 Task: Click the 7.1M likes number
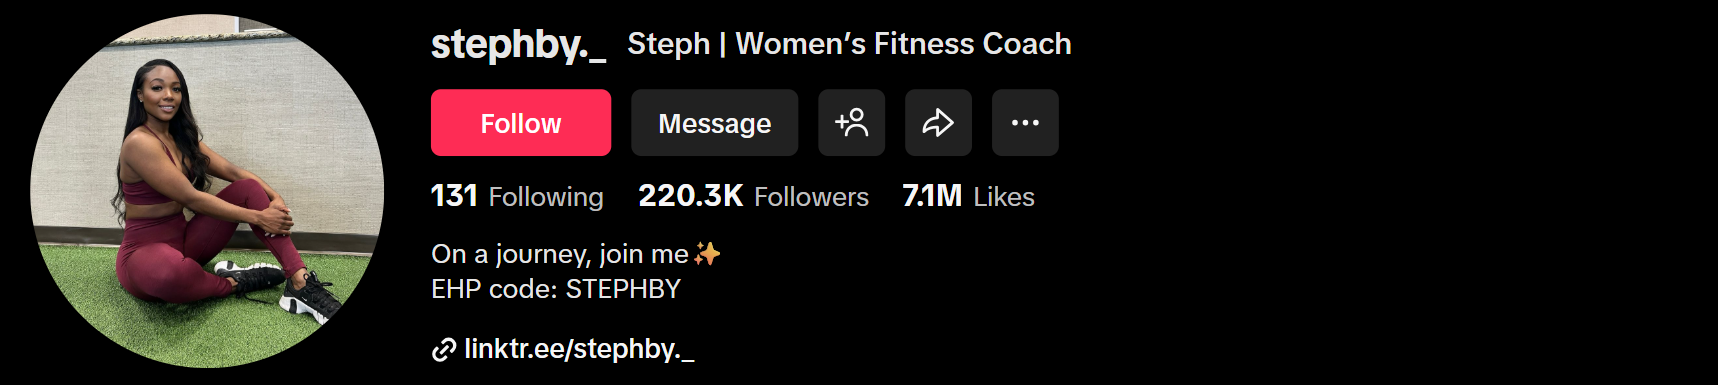[932, 196]
